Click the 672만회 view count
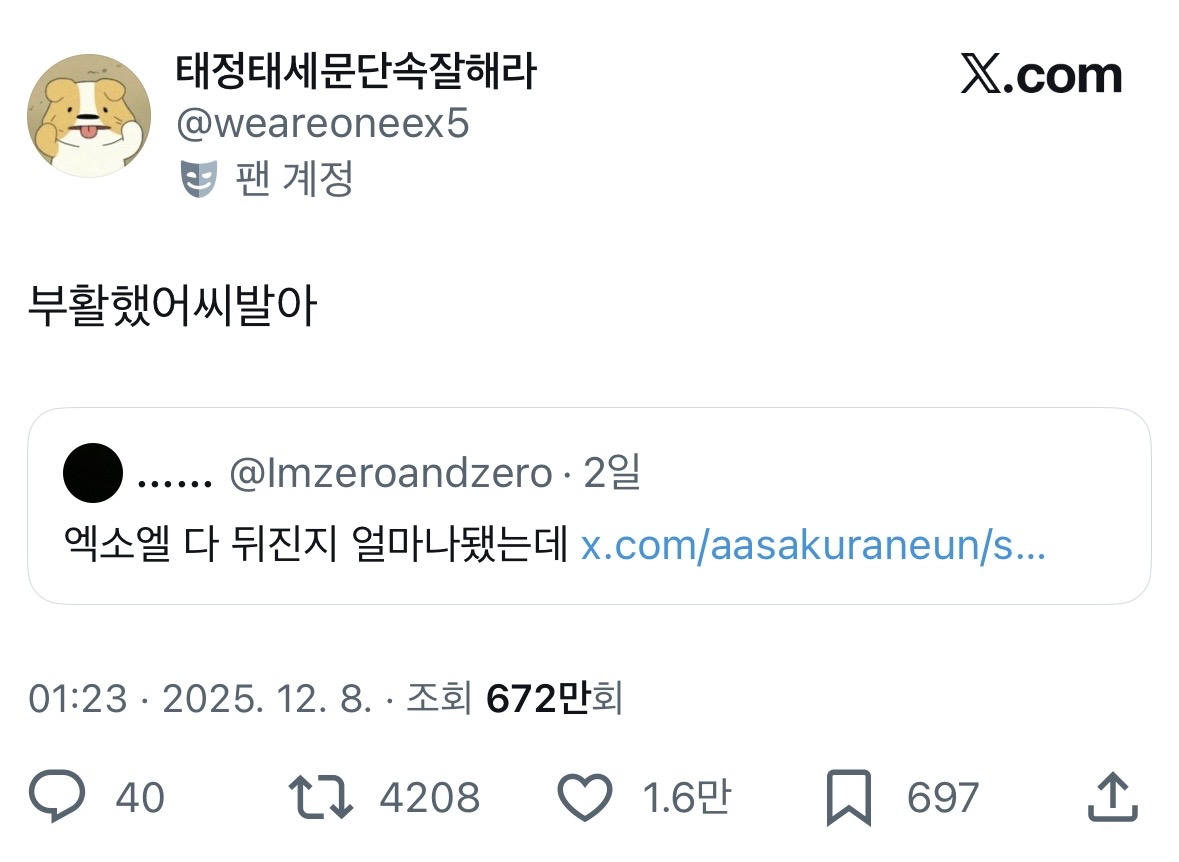1179x862 pixels. [554, 699]
